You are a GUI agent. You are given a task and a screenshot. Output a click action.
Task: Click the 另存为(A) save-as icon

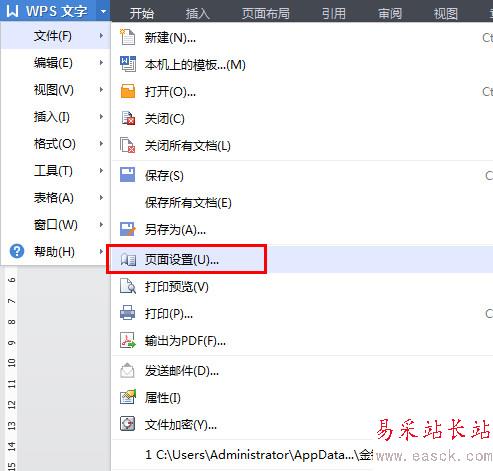tap(128, 229)
